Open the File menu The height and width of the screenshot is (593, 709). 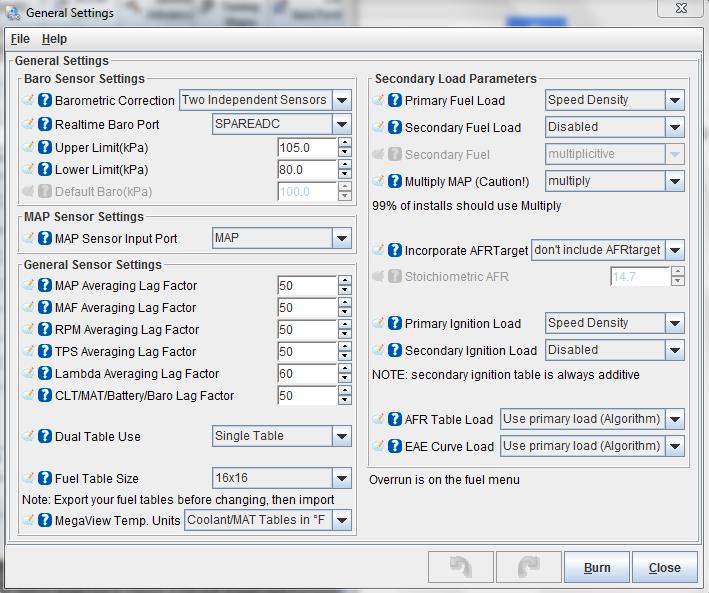click(x=20, y=39)
